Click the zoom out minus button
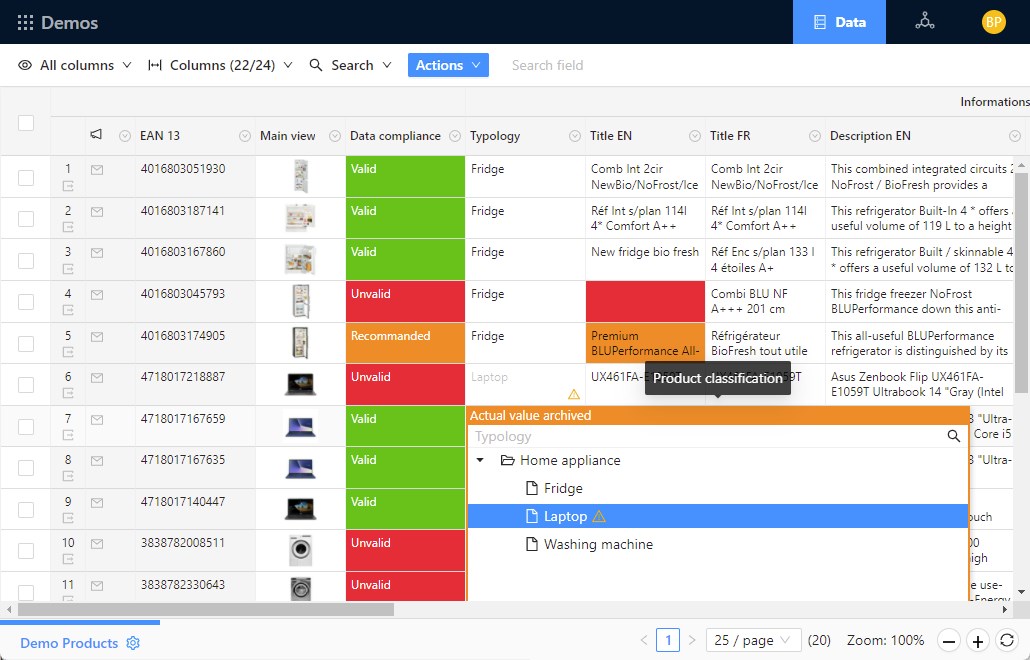Viewport: 1030px width, 660px height. (x=949, y=641)
